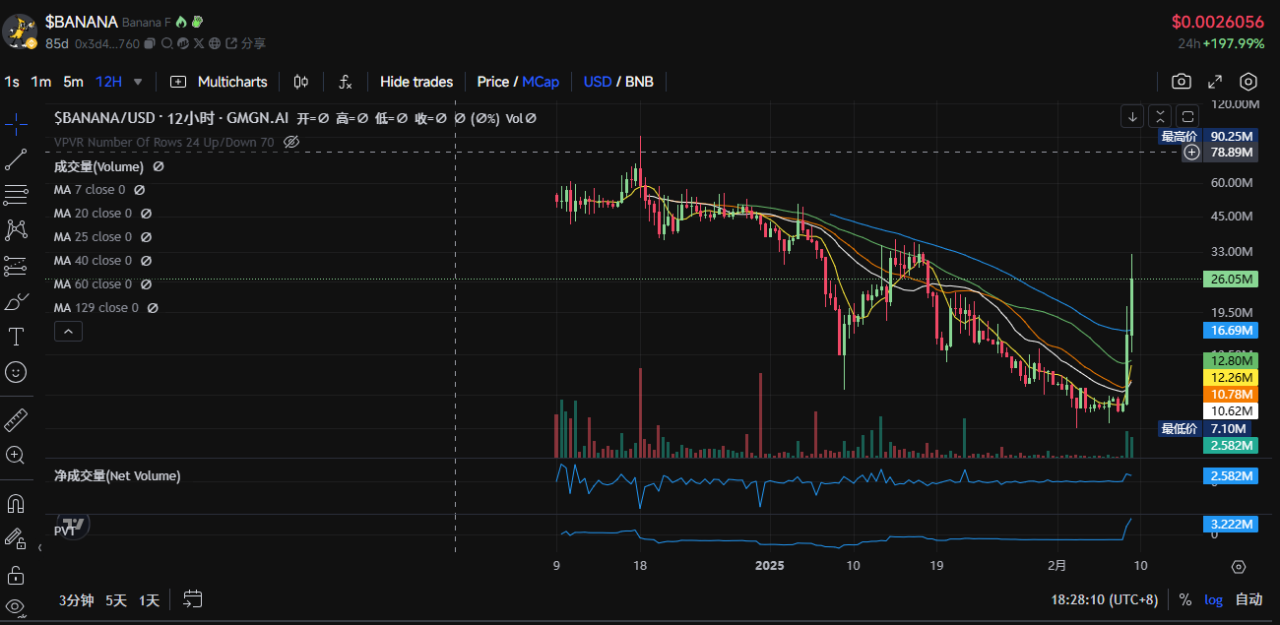This screenshot has height=625, width=1280.
Task: Toggle log scale on price axis
Action: [1213, 600]
